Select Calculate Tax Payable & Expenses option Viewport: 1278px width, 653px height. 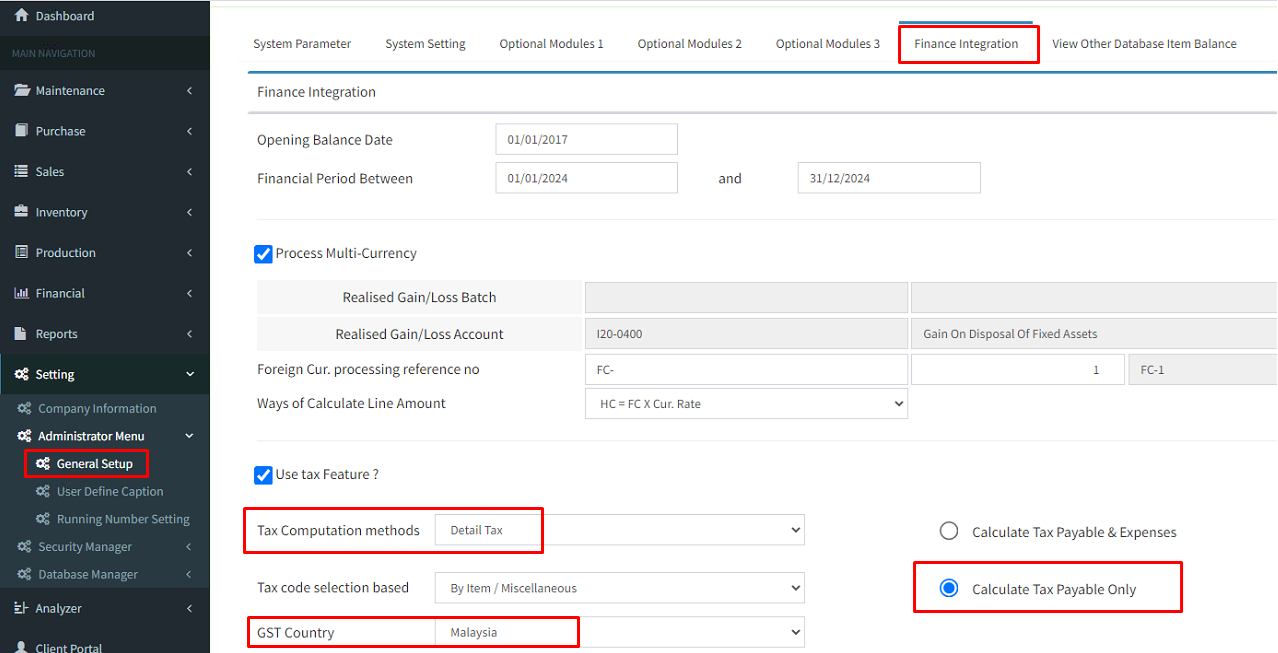(949, 532)
